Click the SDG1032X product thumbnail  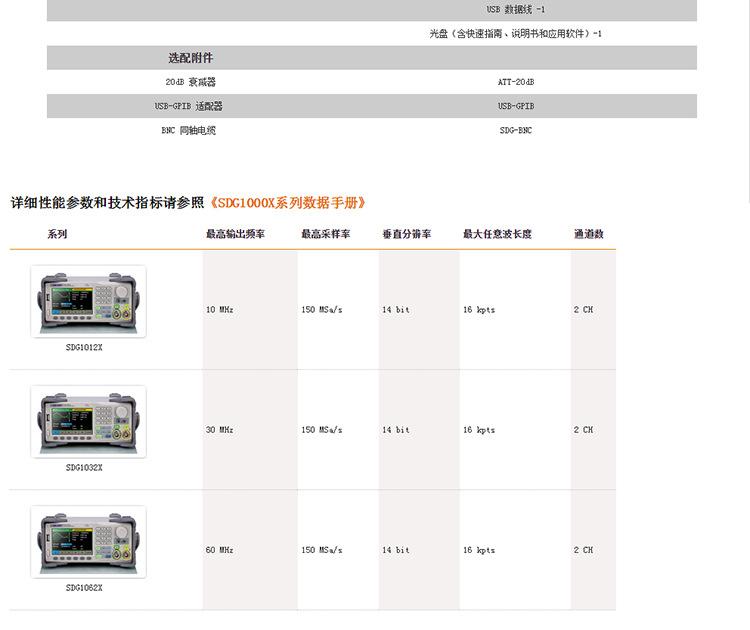point(88,421)
